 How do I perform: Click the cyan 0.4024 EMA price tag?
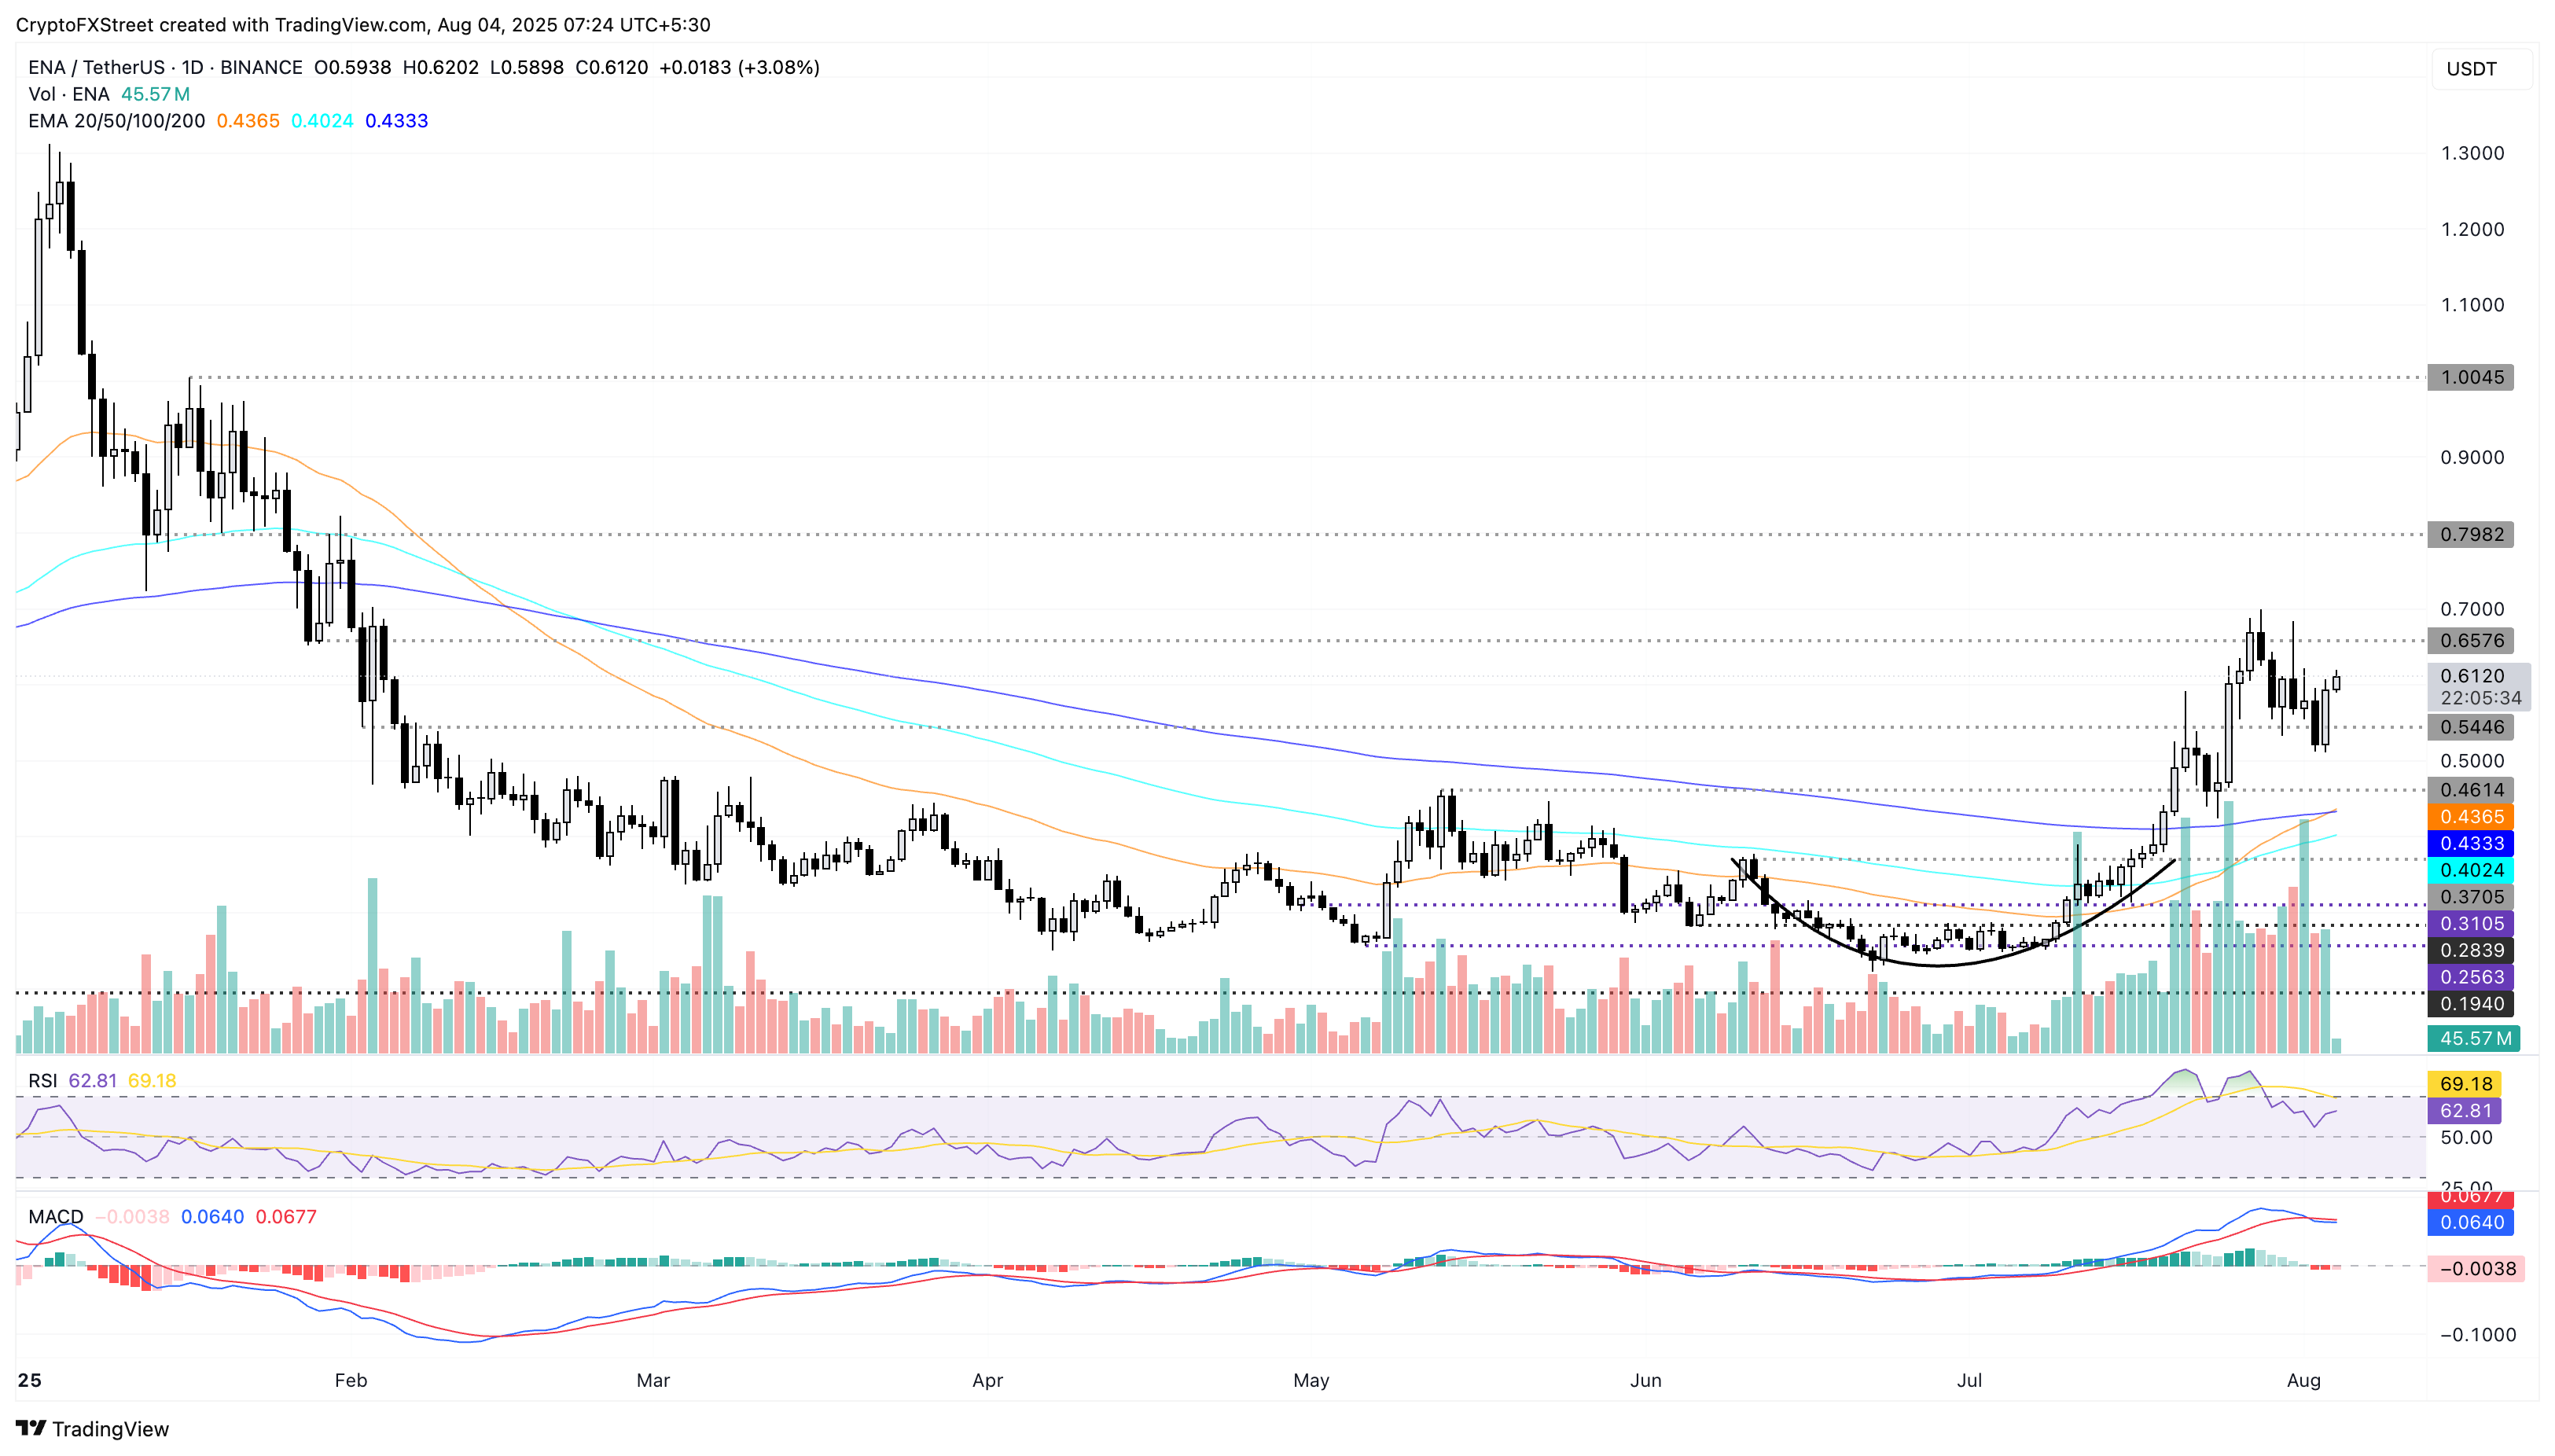click(2471, 871)
